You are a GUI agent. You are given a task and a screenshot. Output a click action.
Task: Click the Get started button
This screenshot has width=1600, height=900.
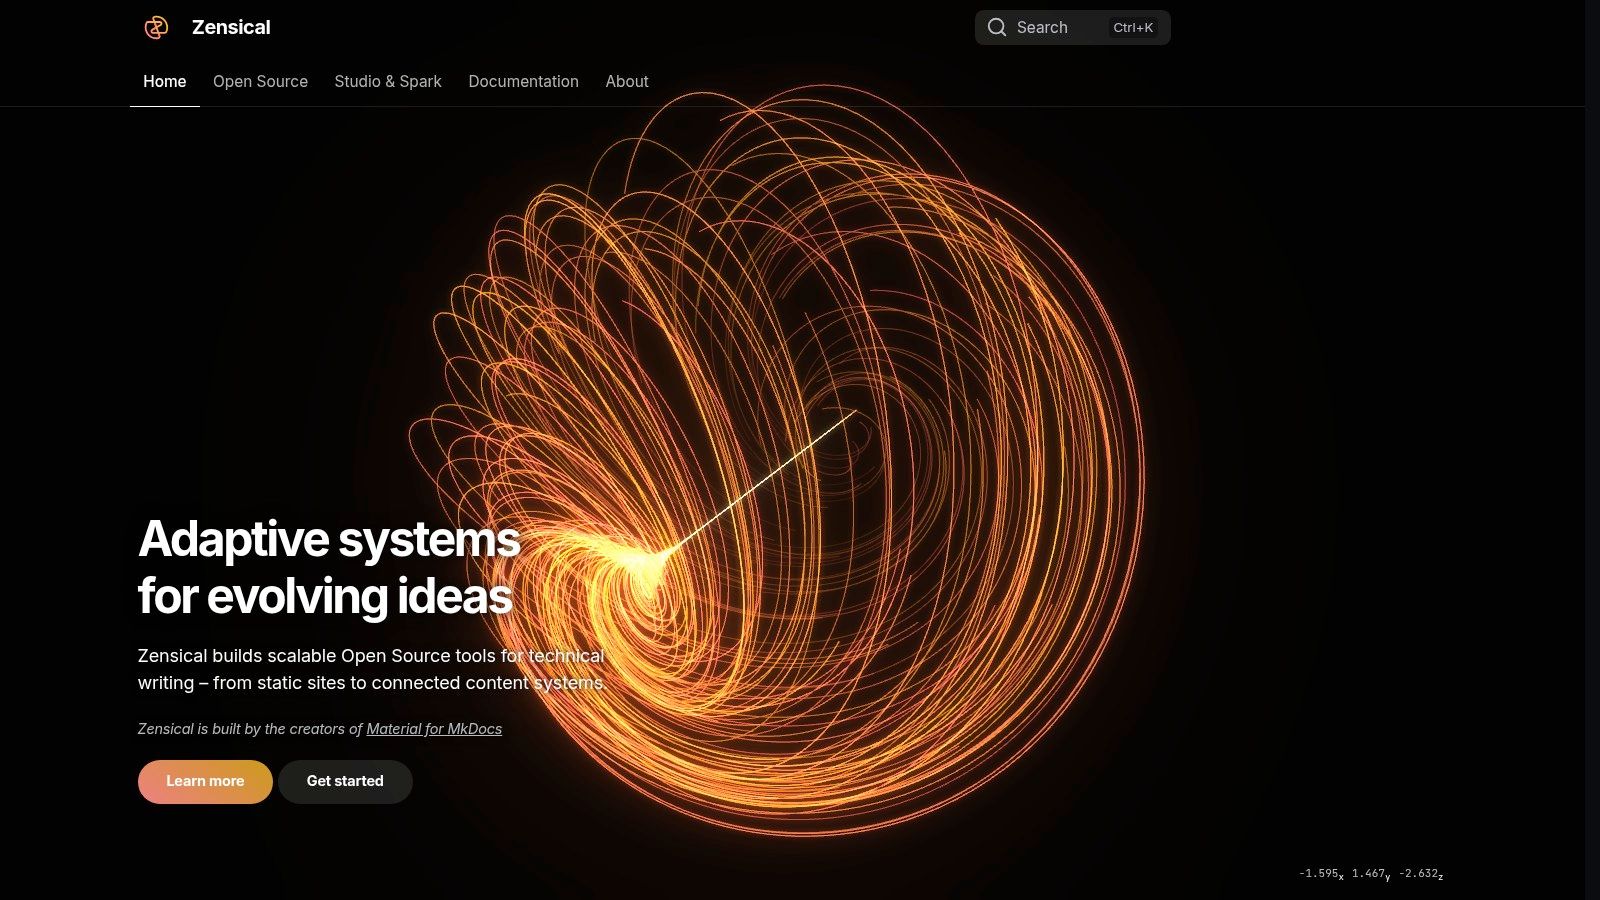345,781
